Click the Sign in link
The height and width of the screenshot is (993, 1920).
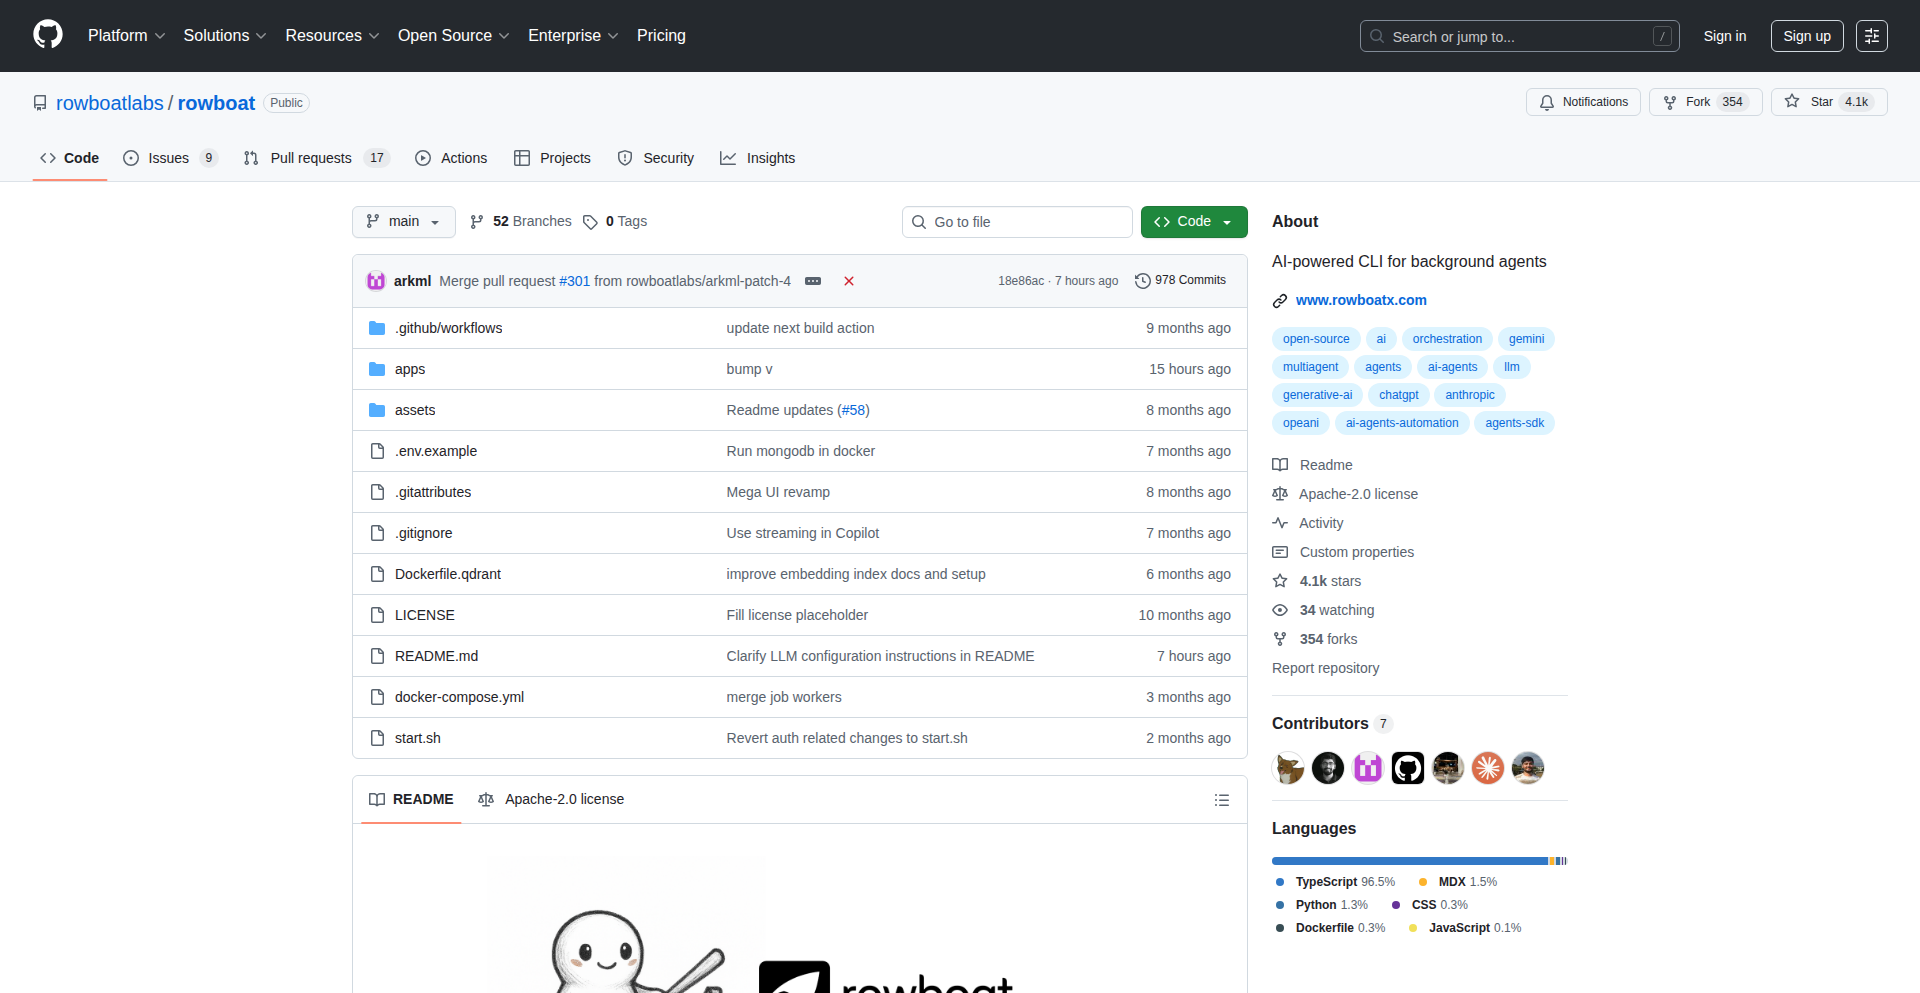1725,36
